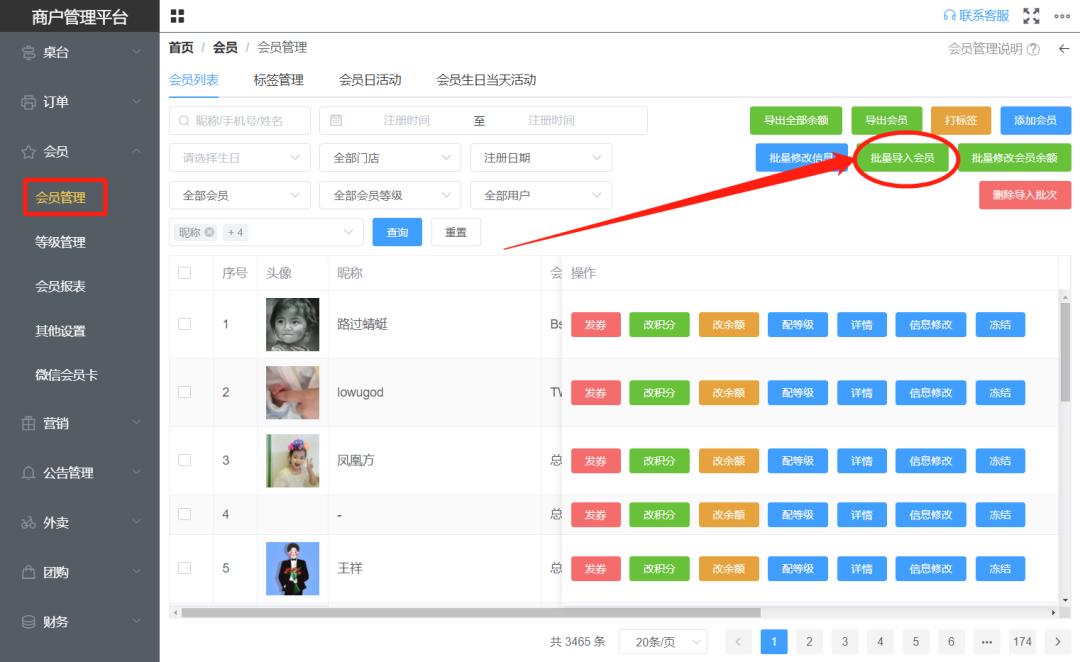Click the 添加会员 button
Image resolution: width=1080 pixels, height=662 pixels.
[x=1035, y=121]
